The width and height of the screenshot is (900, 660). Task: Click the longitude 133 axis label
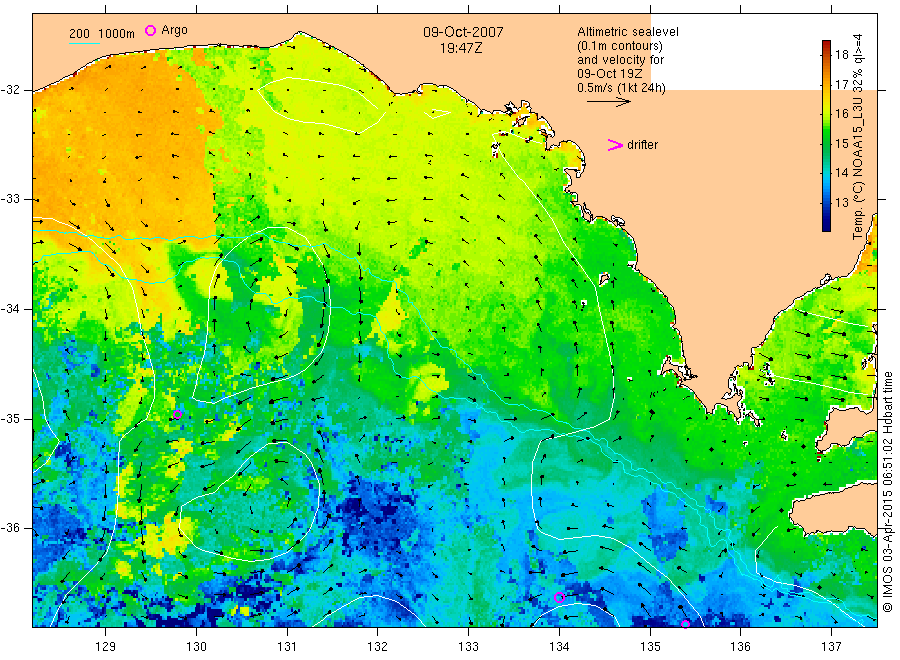[468, 647]
